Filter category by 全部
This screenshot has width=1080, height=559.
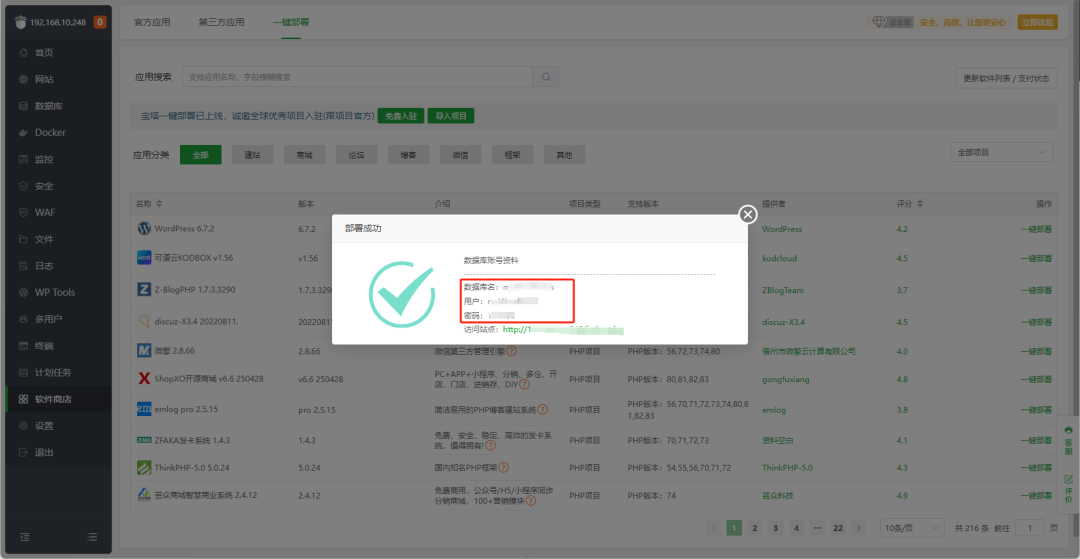coord(200,155)
